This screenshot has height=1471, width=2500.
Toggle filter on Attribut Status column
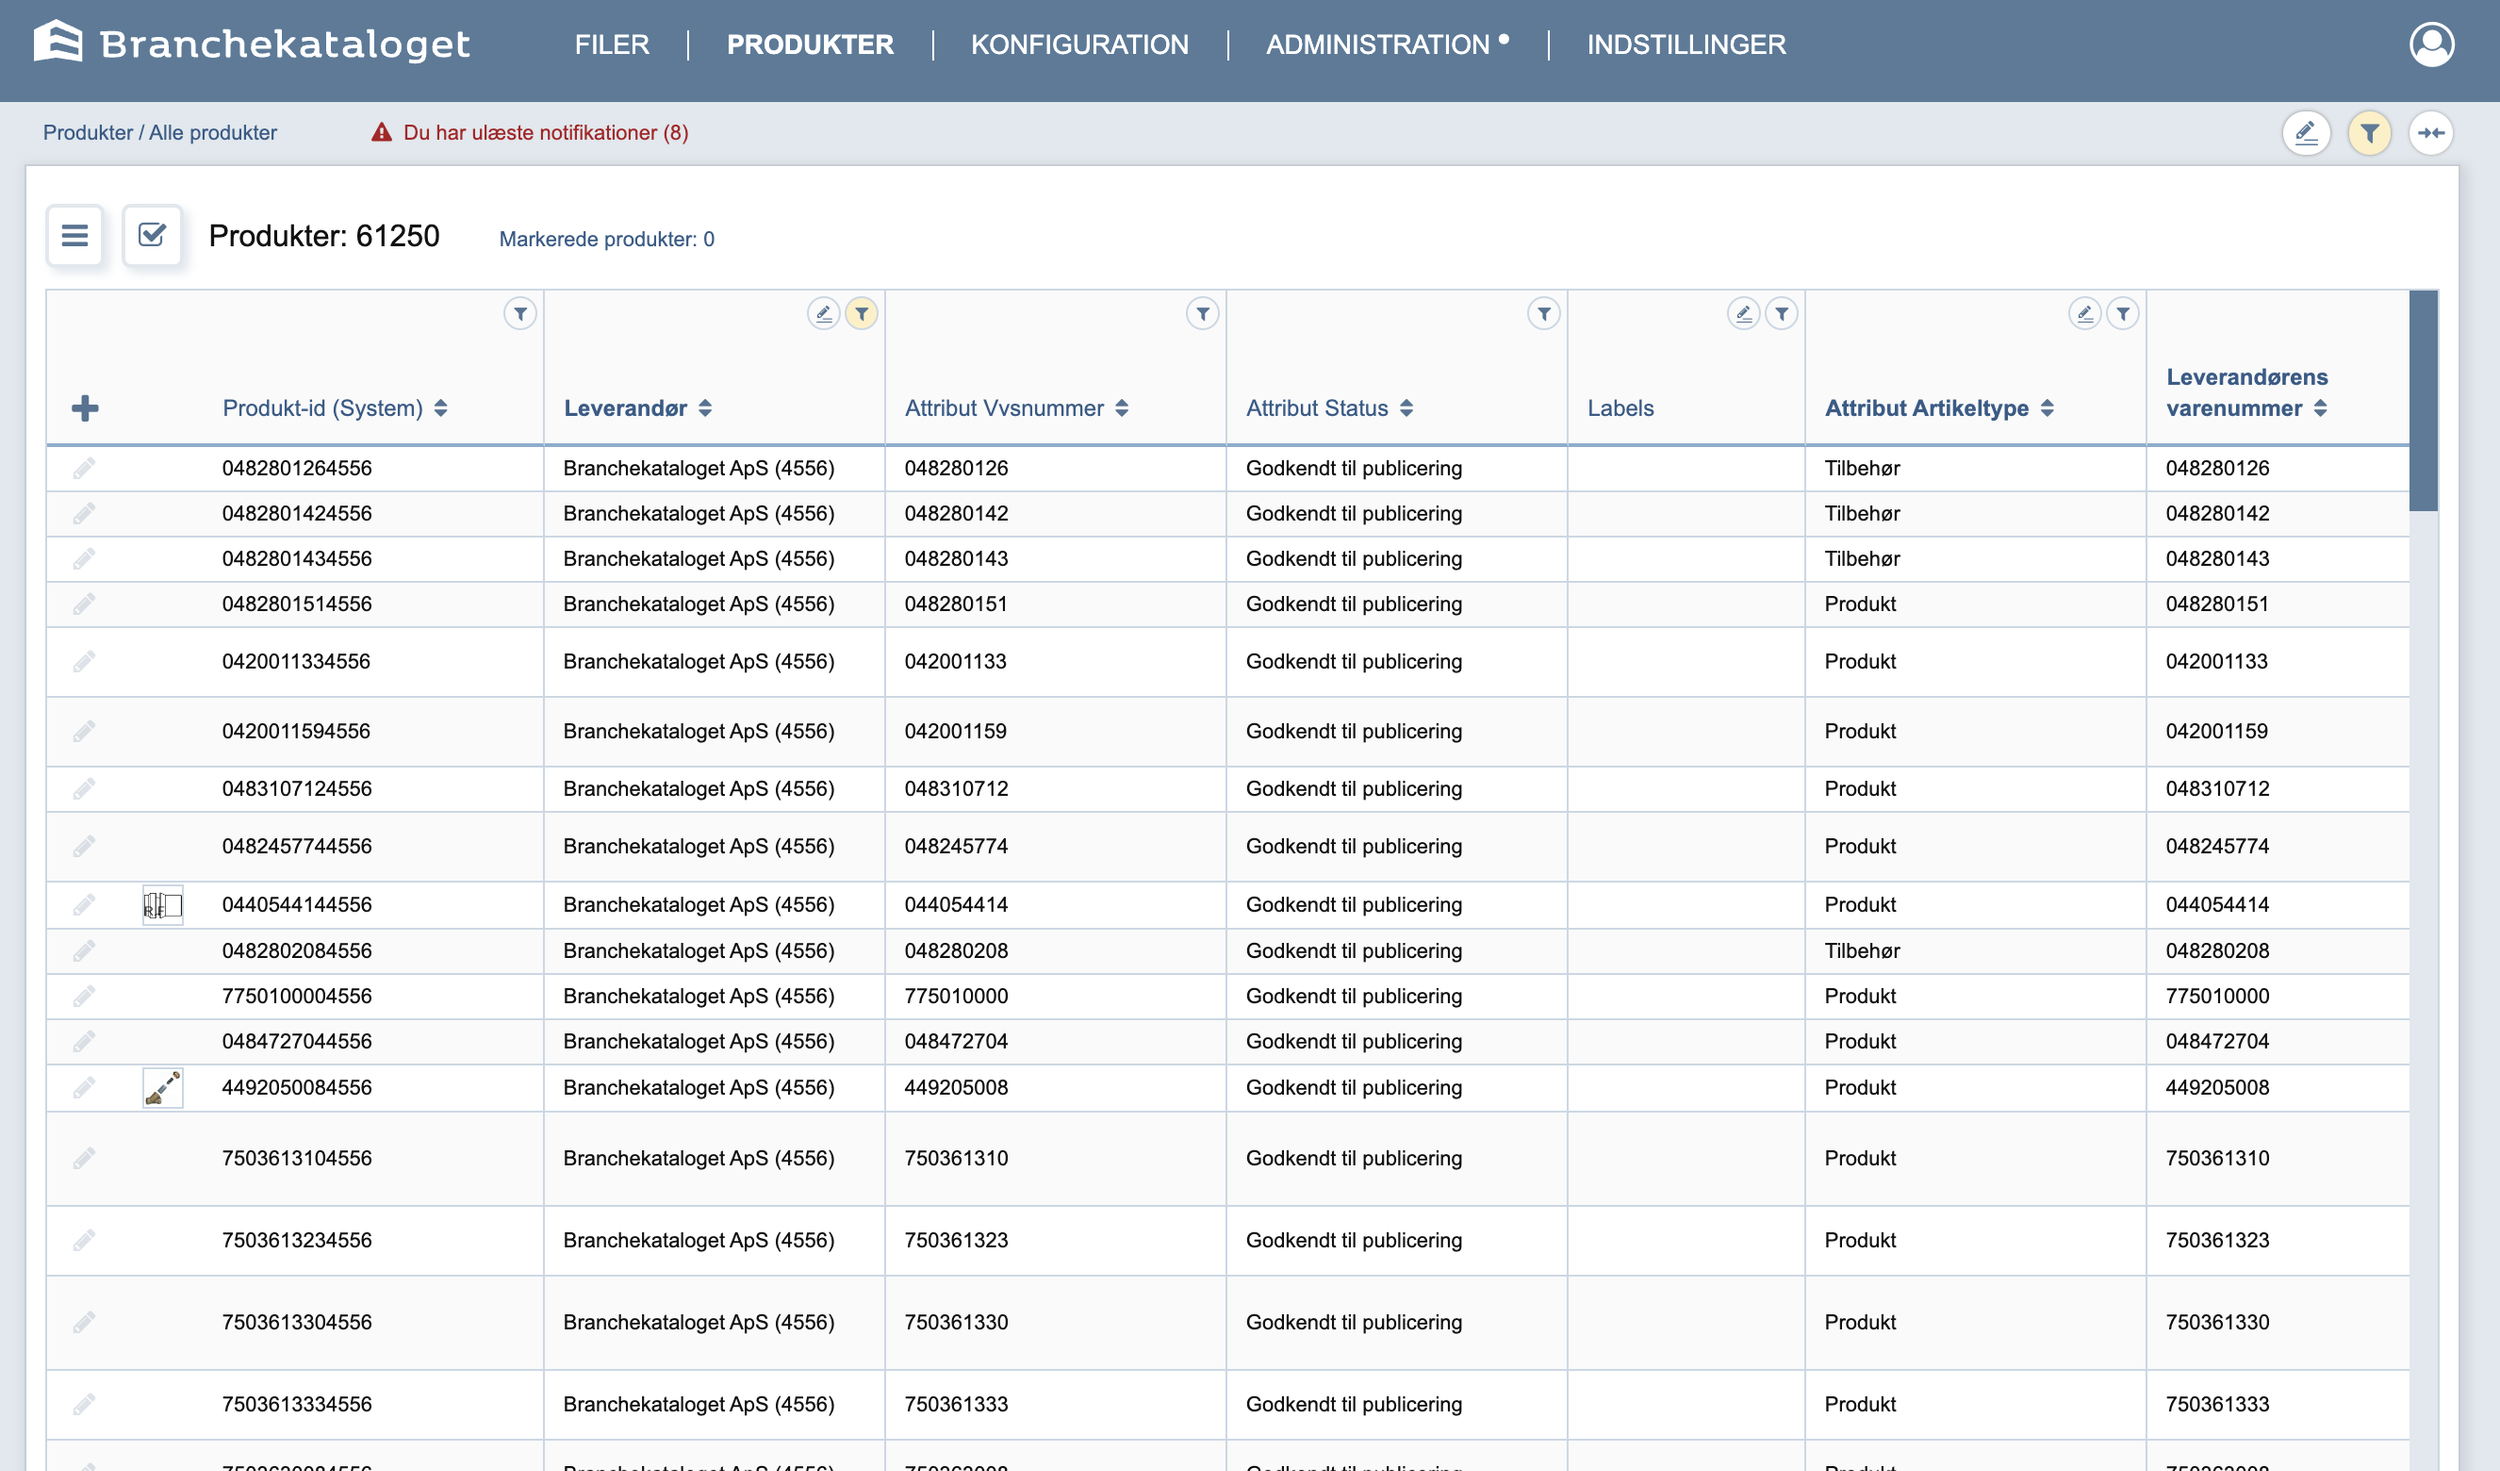point(1544,314)
